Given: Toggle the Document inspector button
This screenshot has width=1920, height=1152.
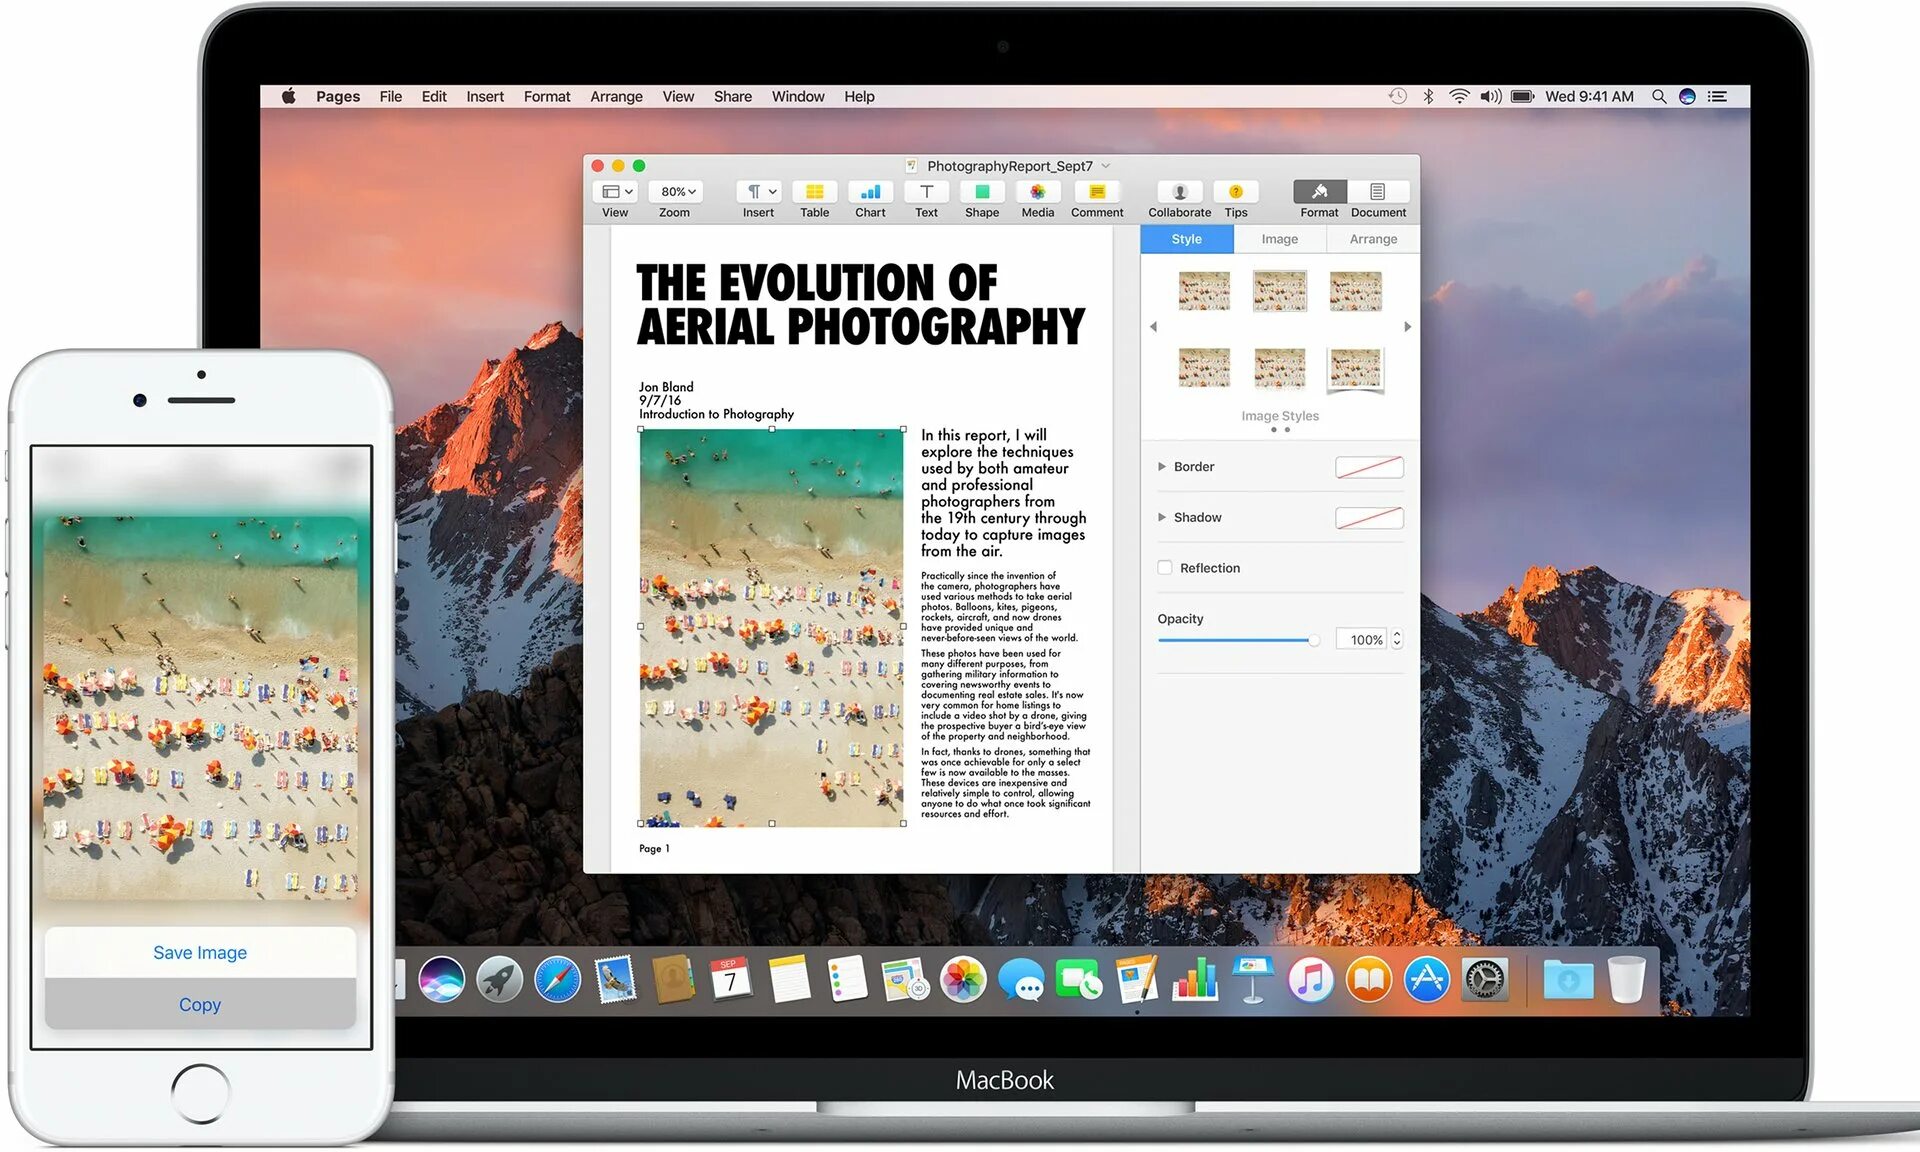Looking at the screenshot, I should coord(1377,192).
